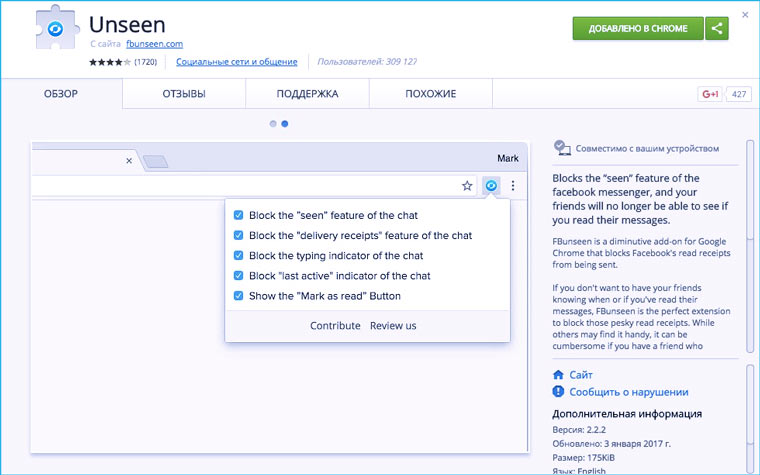Click the description panel vertical scrollbar
Viewport: 760px width, 475px height.
point(749,250)
